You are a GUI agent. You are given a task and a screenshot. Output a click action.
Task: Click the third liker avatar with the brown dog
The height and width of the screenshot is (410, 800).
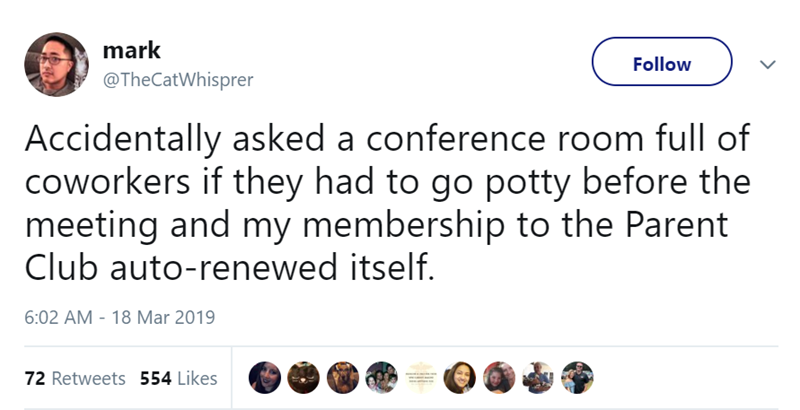341,379
